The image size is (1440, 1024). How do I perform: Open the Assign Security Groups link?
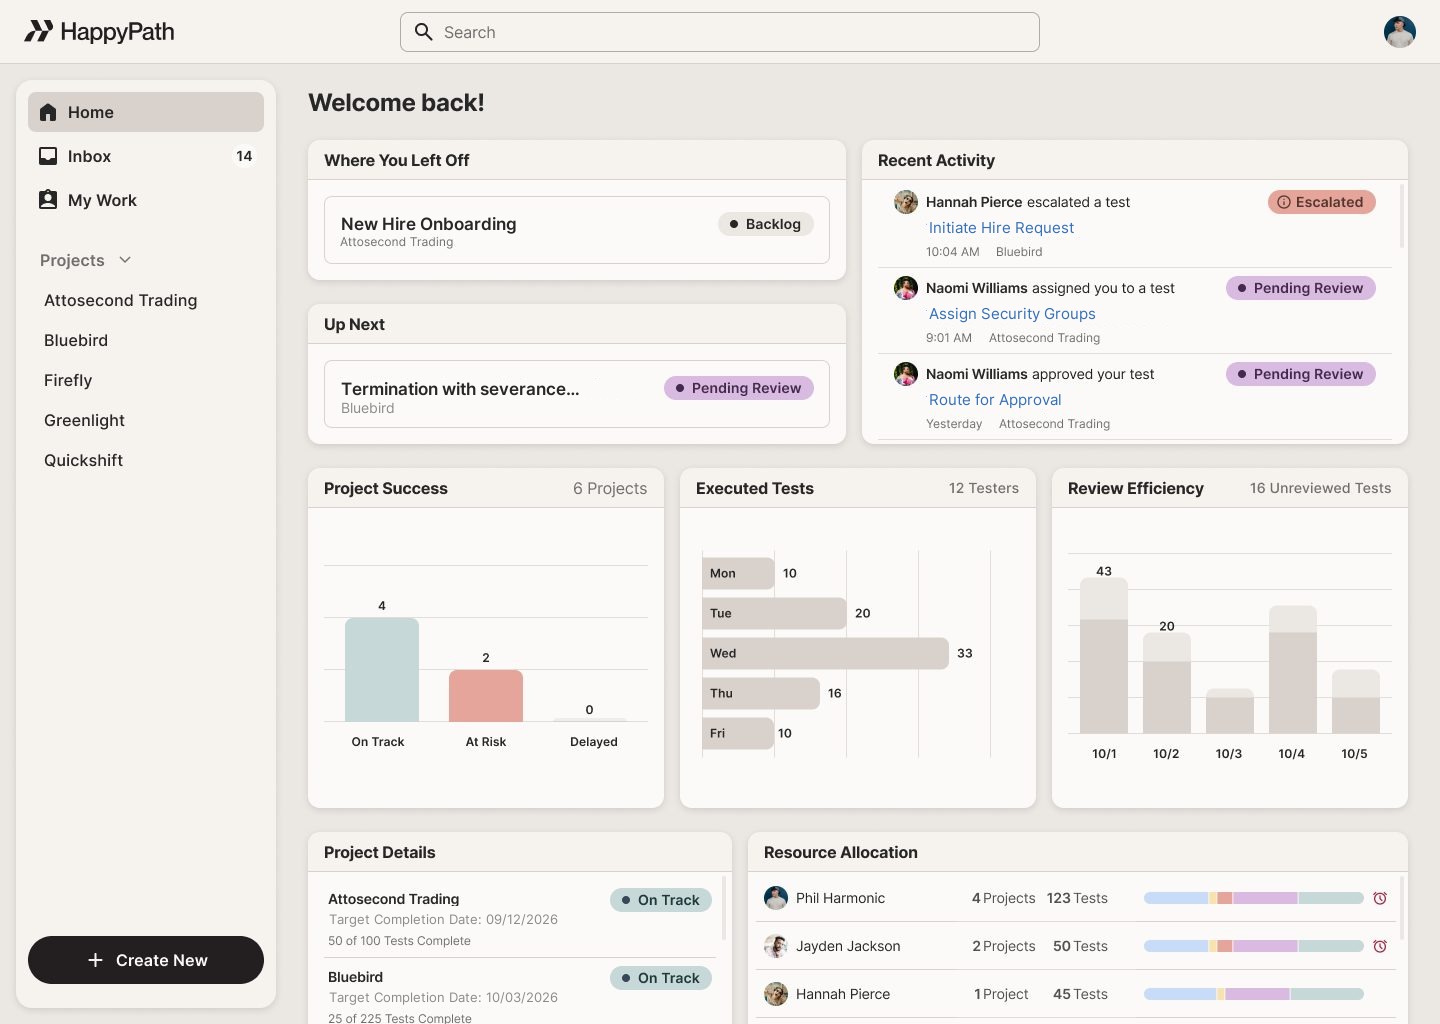pos(1012,314)
